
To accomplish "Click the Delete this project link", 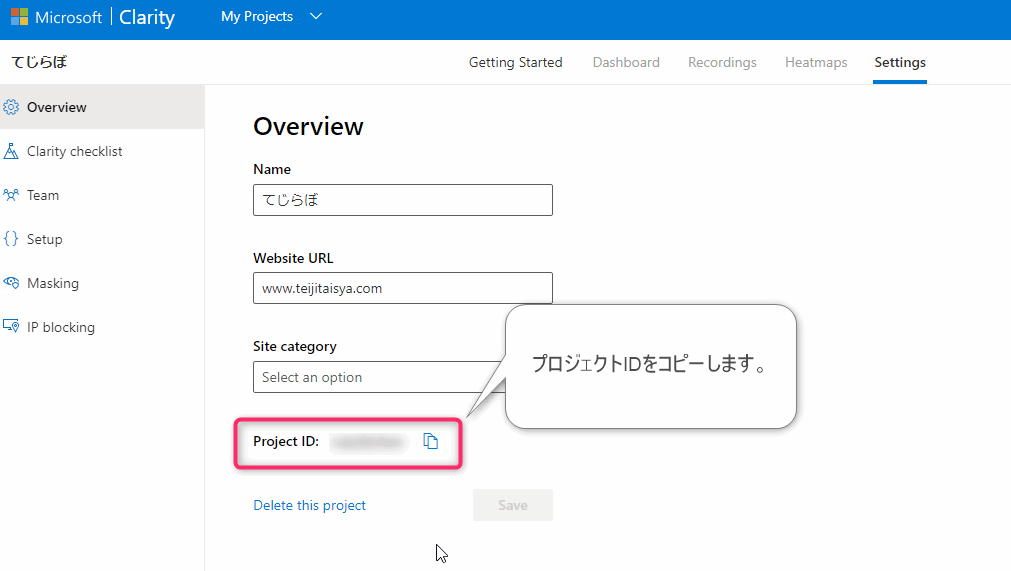I will coord(309,505).
